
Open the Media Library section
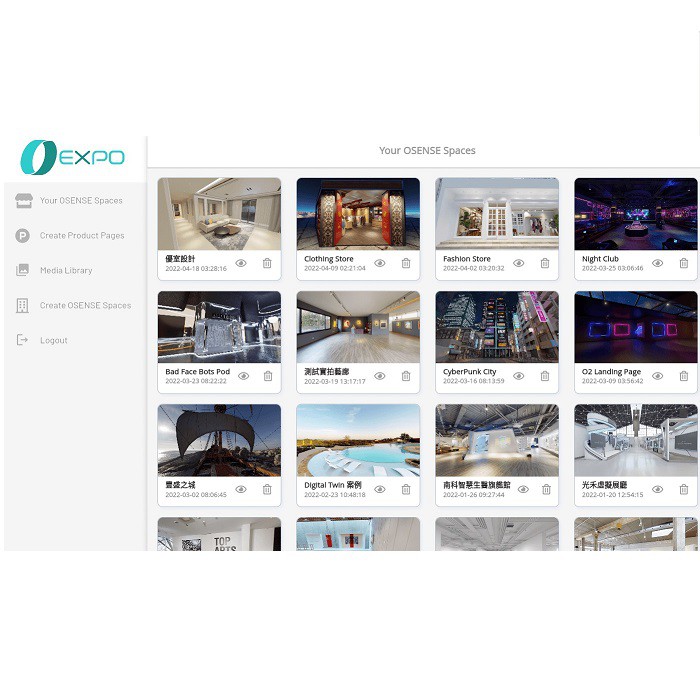pos(66,271)
